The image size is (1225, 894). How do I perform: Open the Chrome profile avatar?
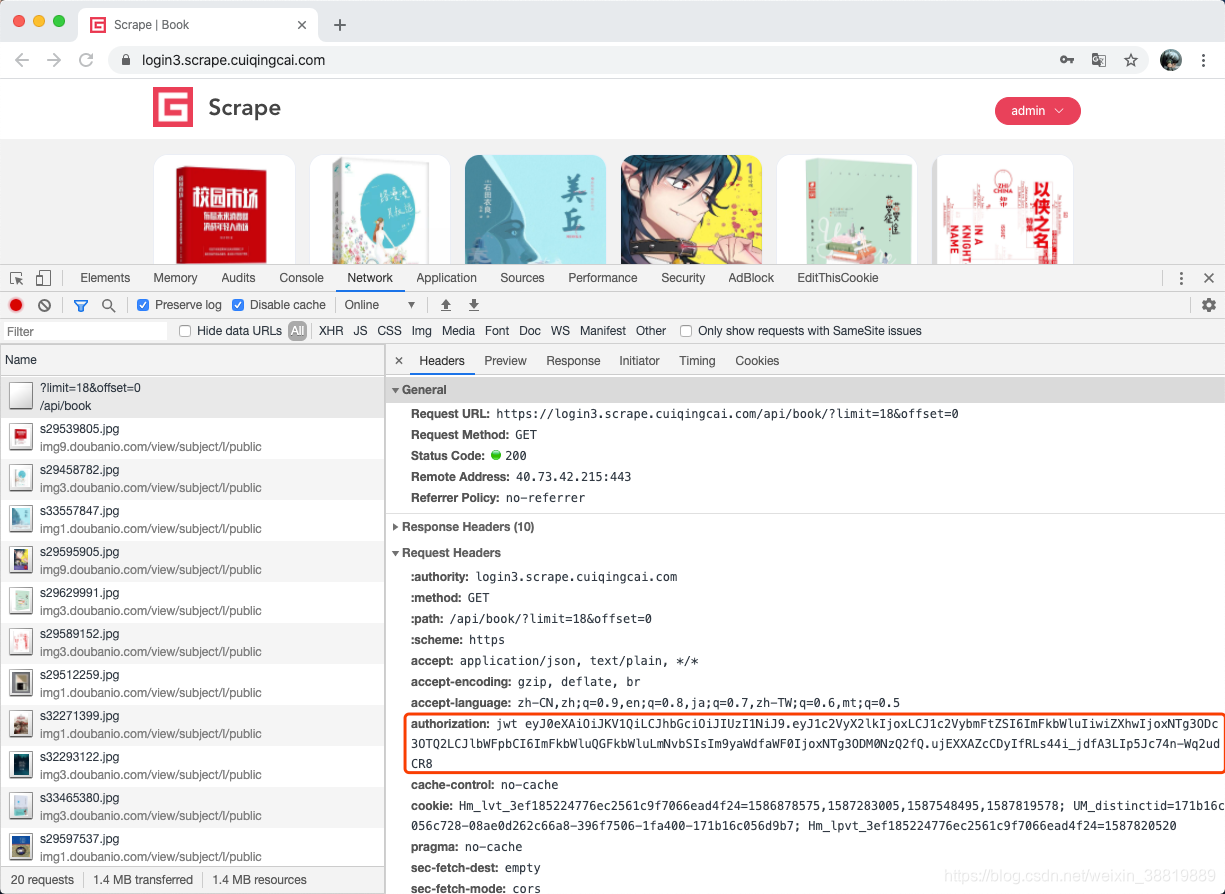(x=1171, y=60)
